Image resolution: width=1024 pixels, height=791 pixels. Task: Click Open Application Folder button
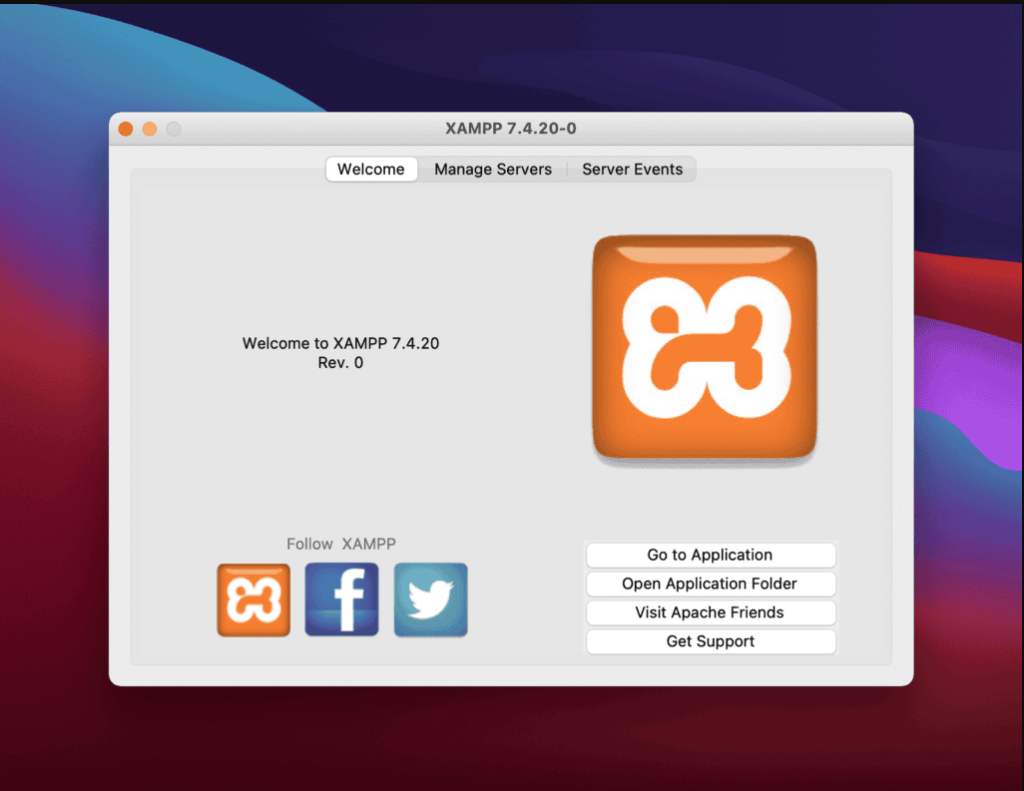coord(711,583)
